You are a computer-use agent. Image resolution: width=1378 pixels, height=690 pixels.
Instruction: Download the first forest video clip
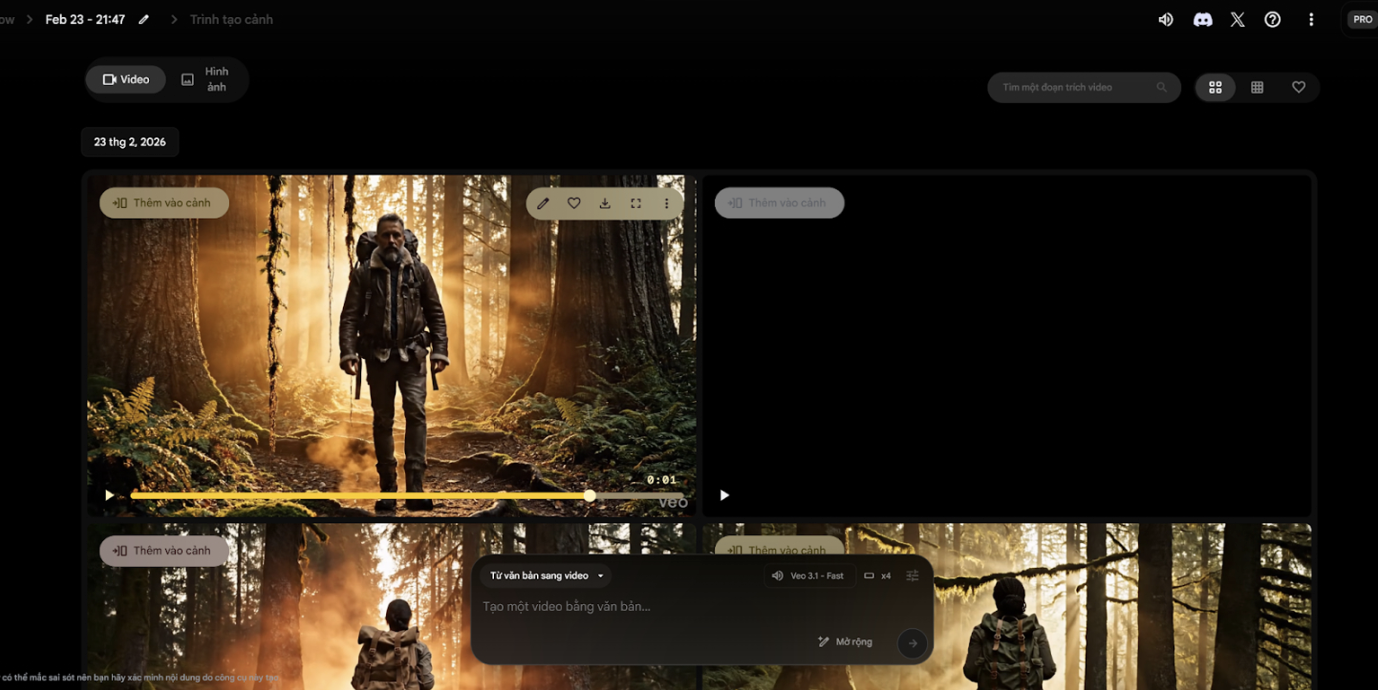pyautogui.click(x=605, y=203)
